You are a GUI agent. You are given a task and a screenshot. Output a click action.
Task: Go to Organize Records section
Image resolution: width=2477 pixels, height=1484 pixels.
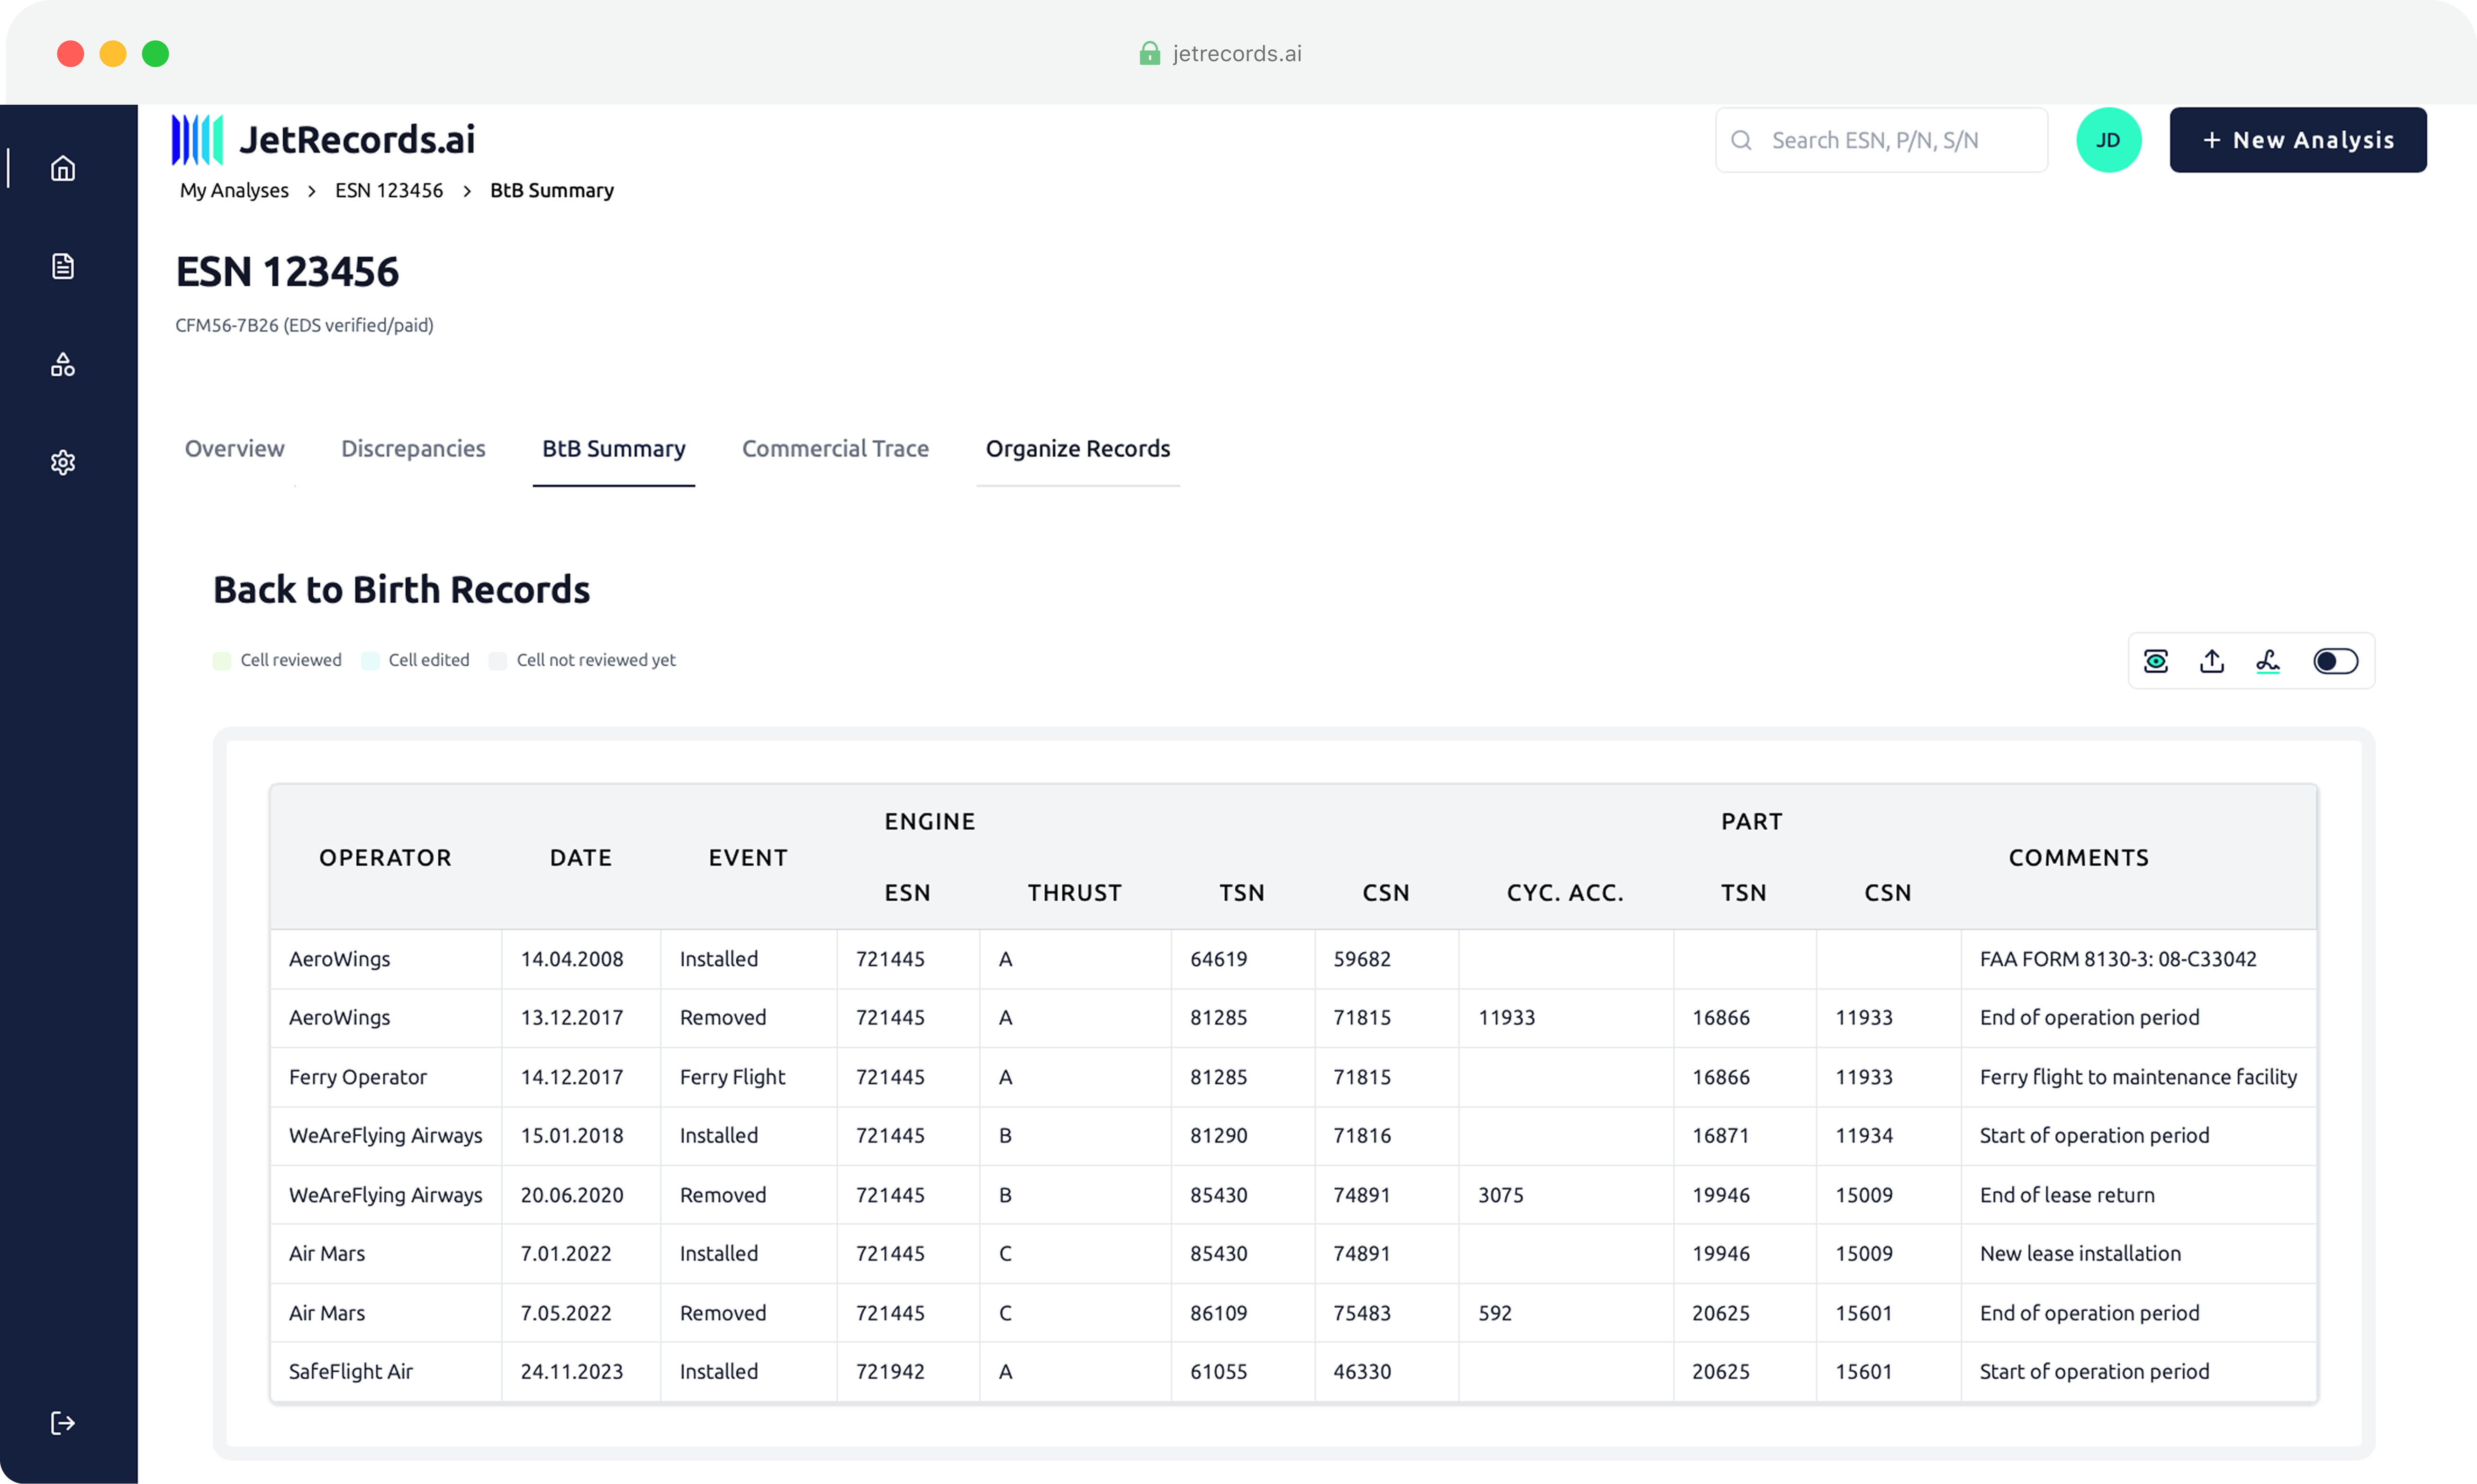[x=1078, y=448]
